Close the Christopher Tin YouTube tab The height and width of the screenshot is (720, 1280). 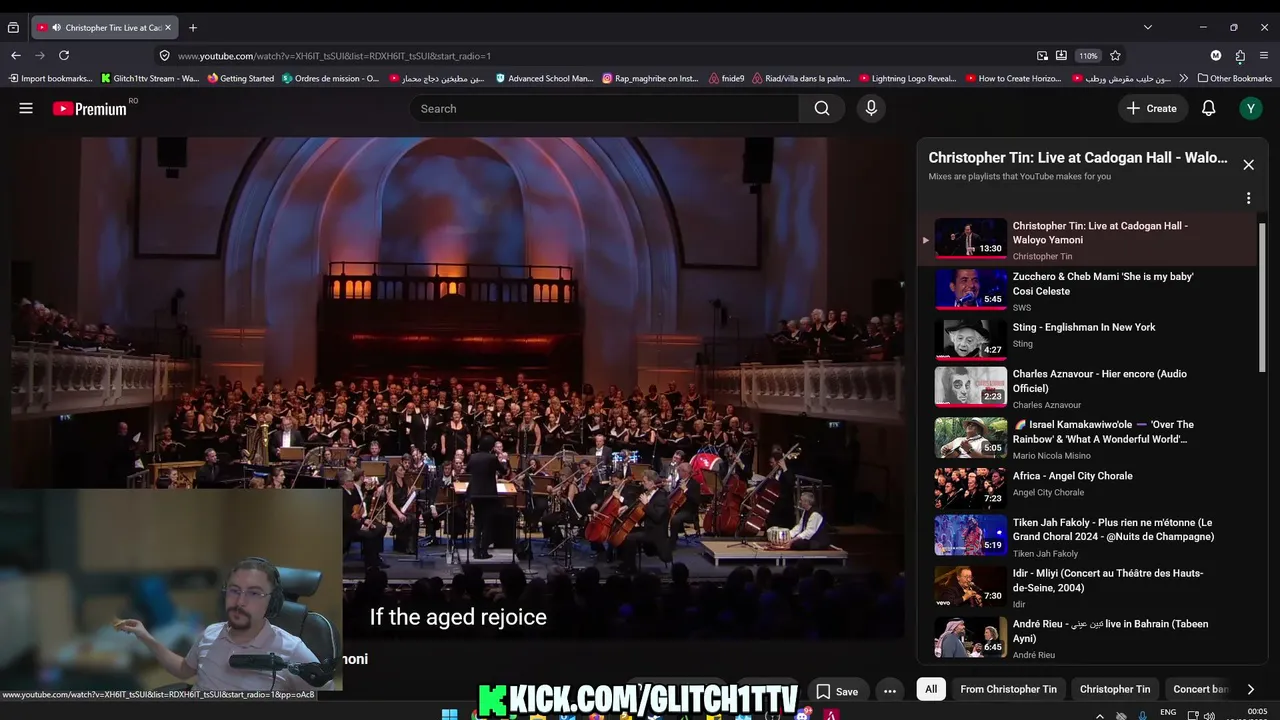(168, 28)
